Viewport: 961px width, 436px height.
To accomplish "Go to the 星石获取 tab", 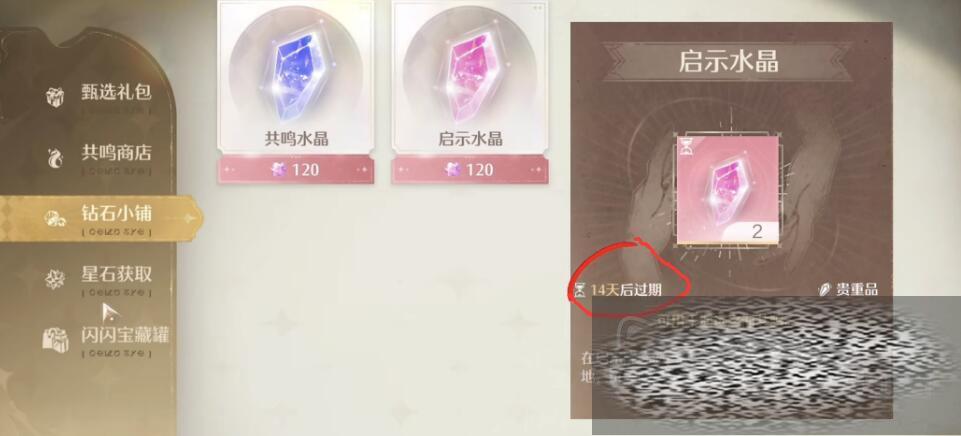I will 116,273.
